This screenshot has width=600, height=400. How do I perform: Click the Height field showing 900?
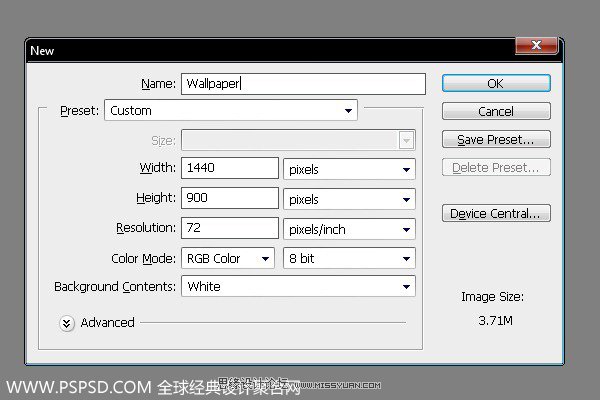coord(230,198)
